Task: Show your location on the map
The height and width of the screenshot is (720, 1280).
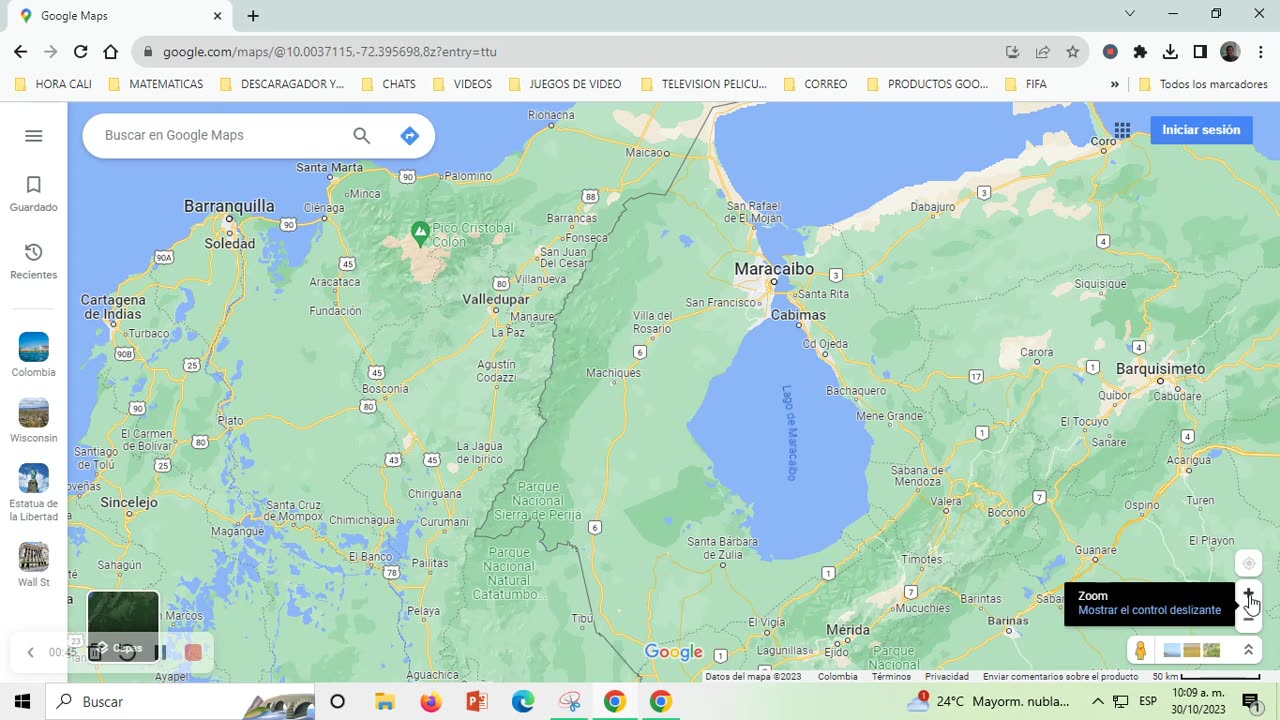Action: click(1248, 563)
